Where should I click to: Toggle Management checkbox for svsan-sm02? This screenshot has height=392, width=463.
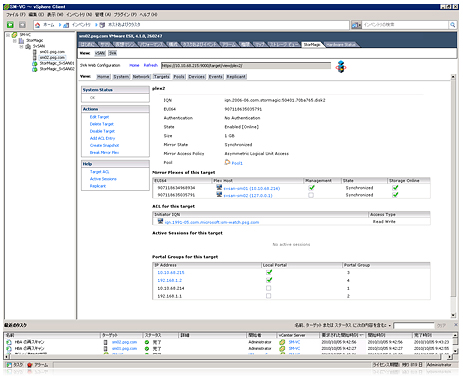click(x=311, y=195)
